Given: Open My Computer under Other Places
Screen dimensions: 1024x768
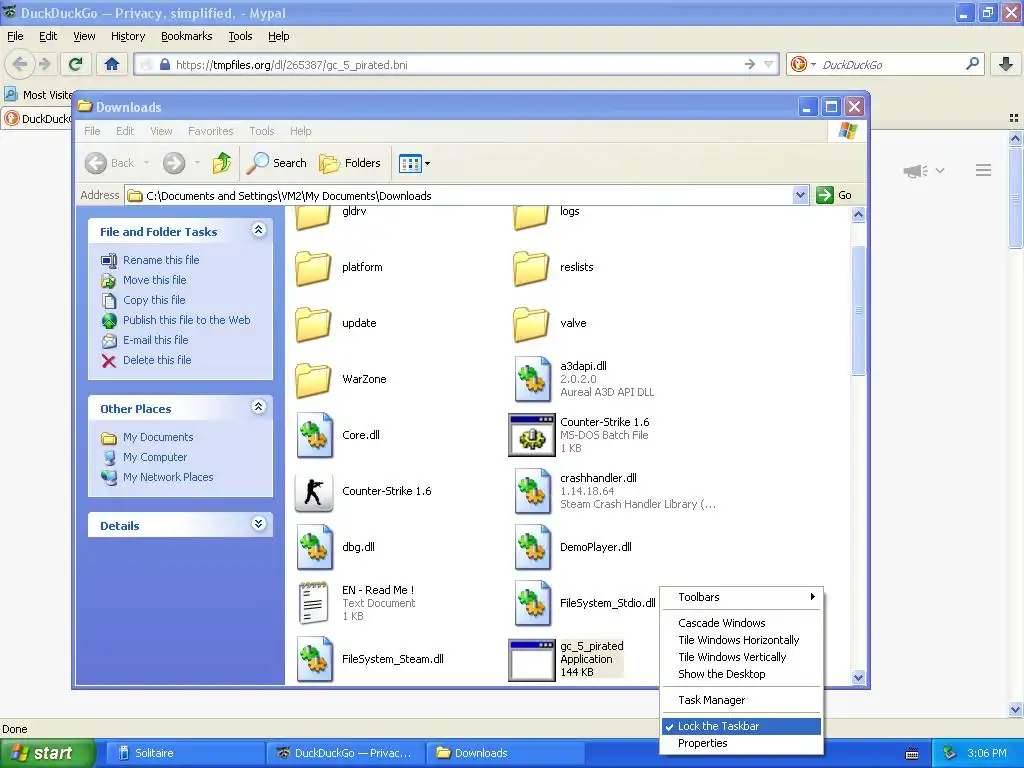Looking at the screenshot, I should pyautogui.click(x=155, y=457).
